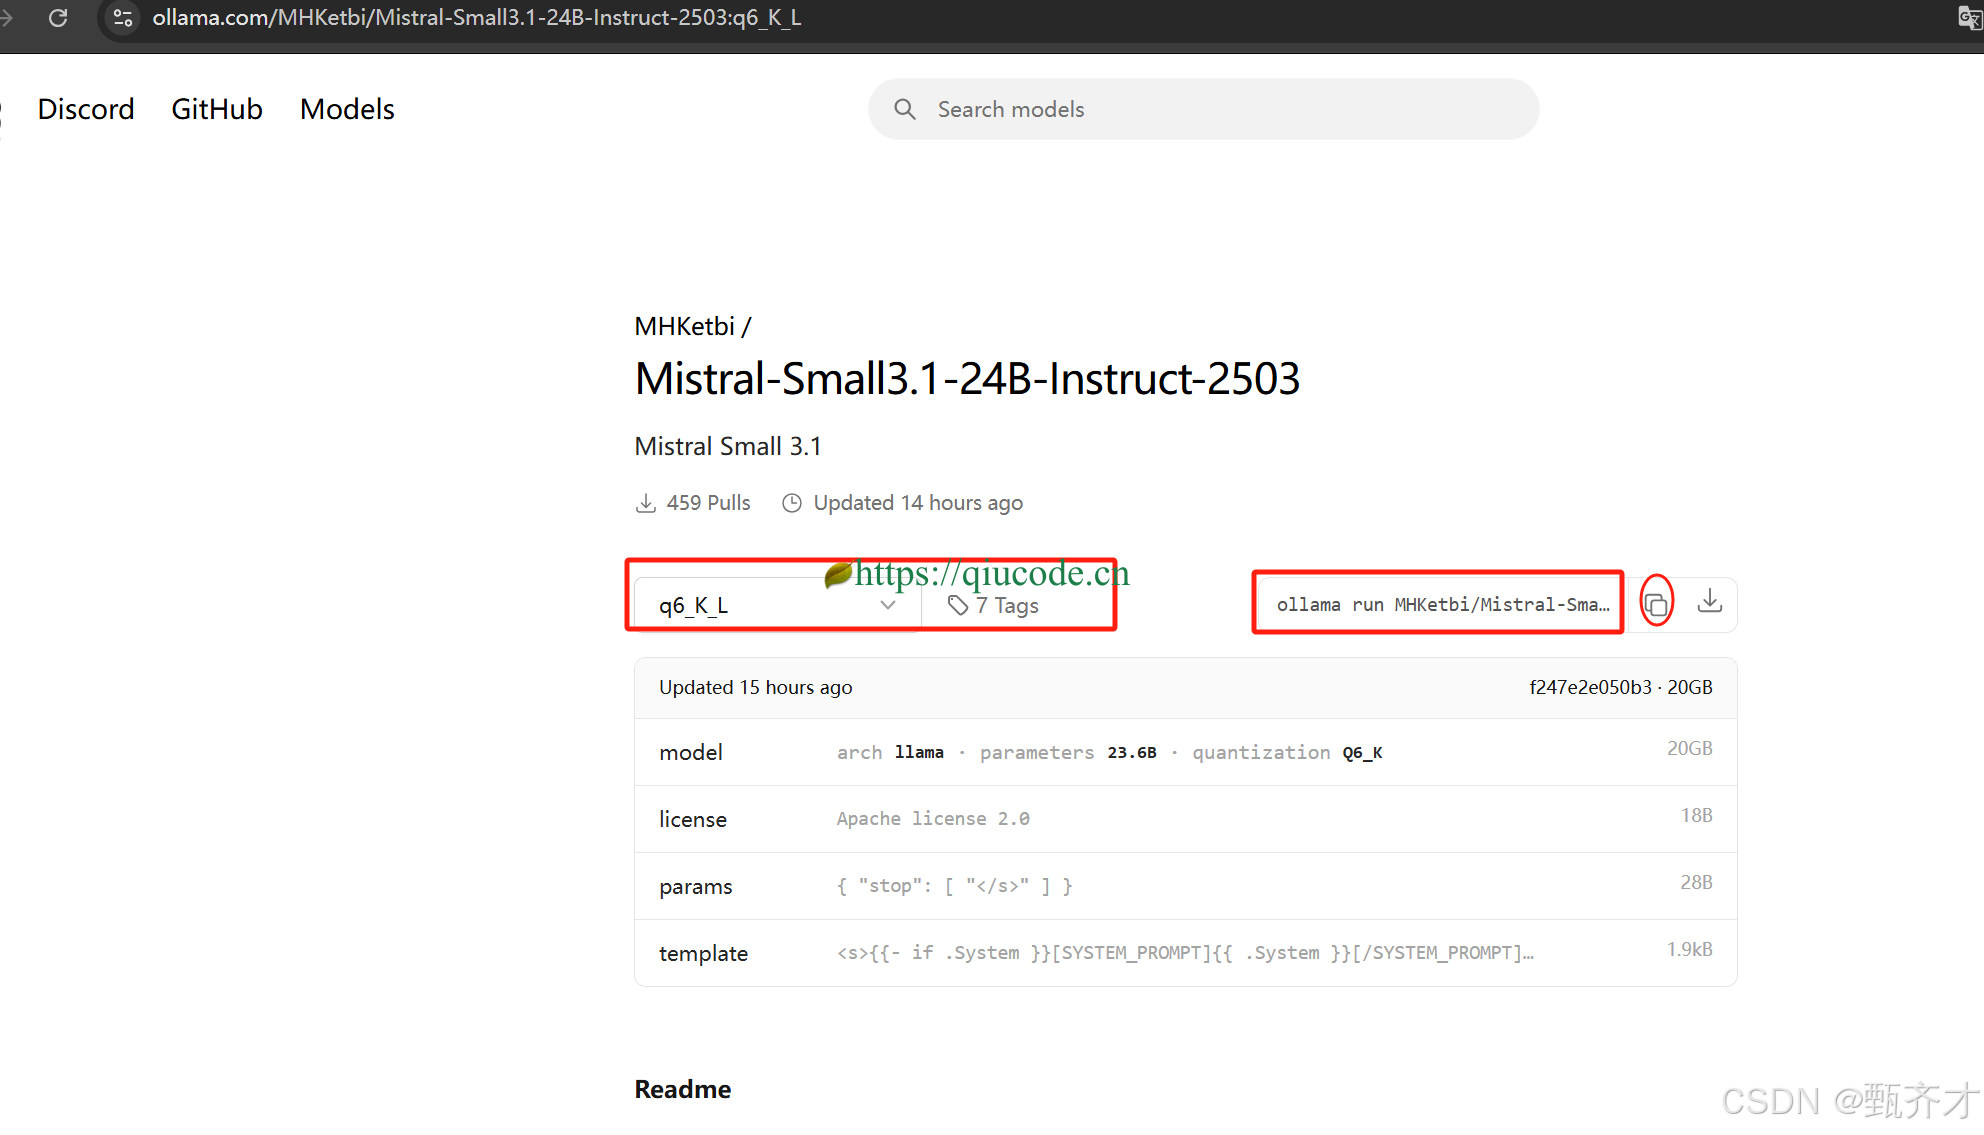Click the download icon beside copy button
The height and width of the screenshot is (1135, 1984).
(1710, 602)
